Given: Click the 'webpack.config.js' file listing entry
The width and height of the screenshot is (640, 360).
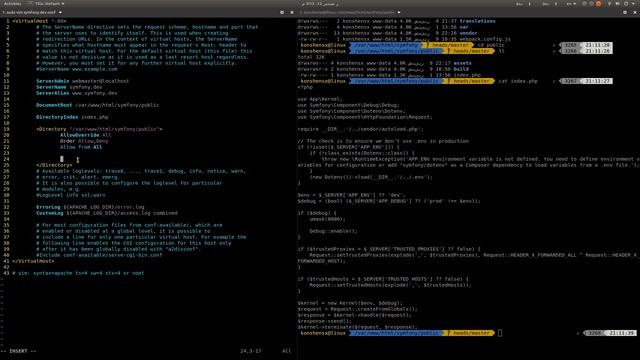Looking at the screenshot, I should tap(485, 39).
